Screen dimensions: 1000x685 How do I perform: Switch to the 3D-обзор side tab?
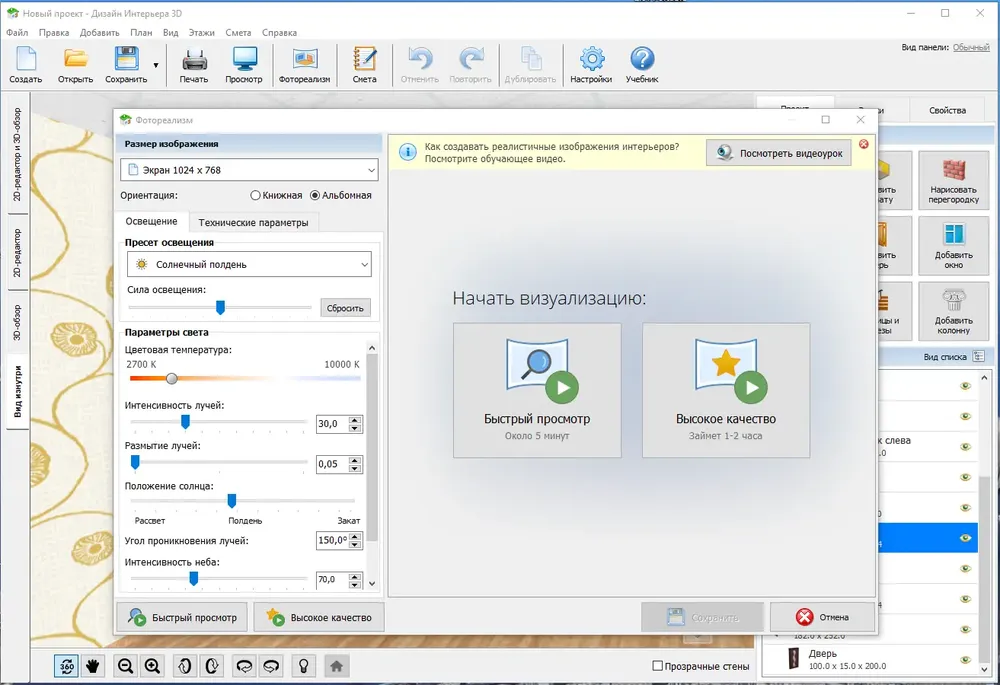[17, 323]
